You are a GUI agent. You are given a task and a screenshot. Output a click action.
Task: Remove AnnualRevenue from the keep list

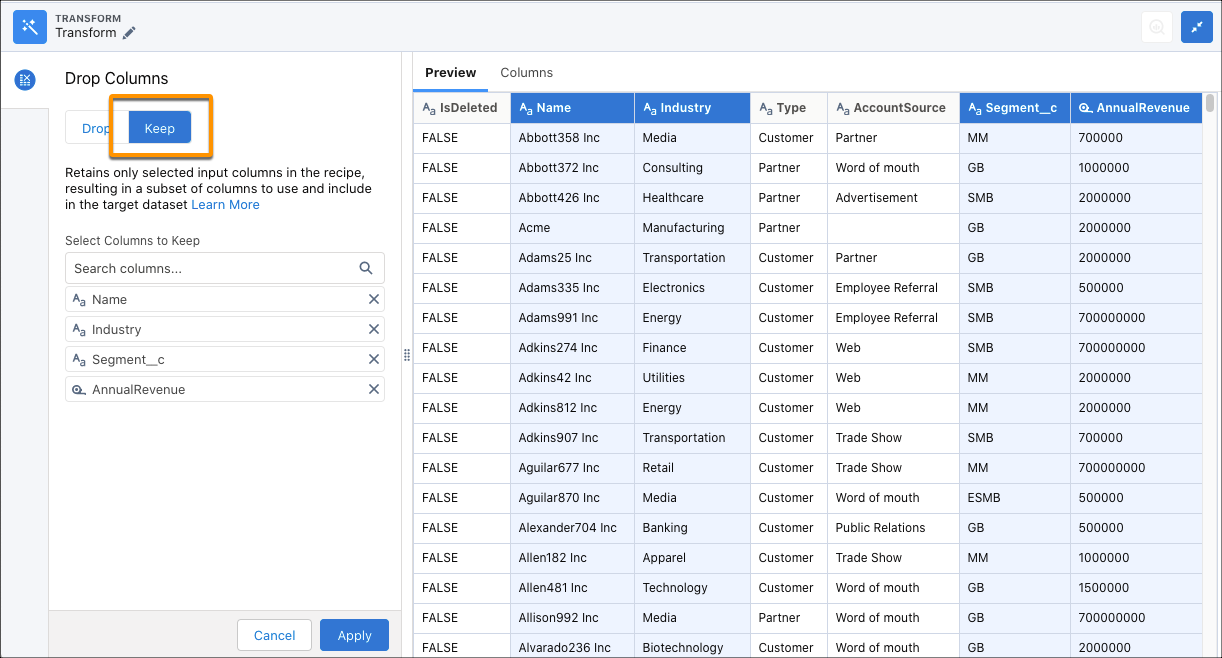coord(374,389)
